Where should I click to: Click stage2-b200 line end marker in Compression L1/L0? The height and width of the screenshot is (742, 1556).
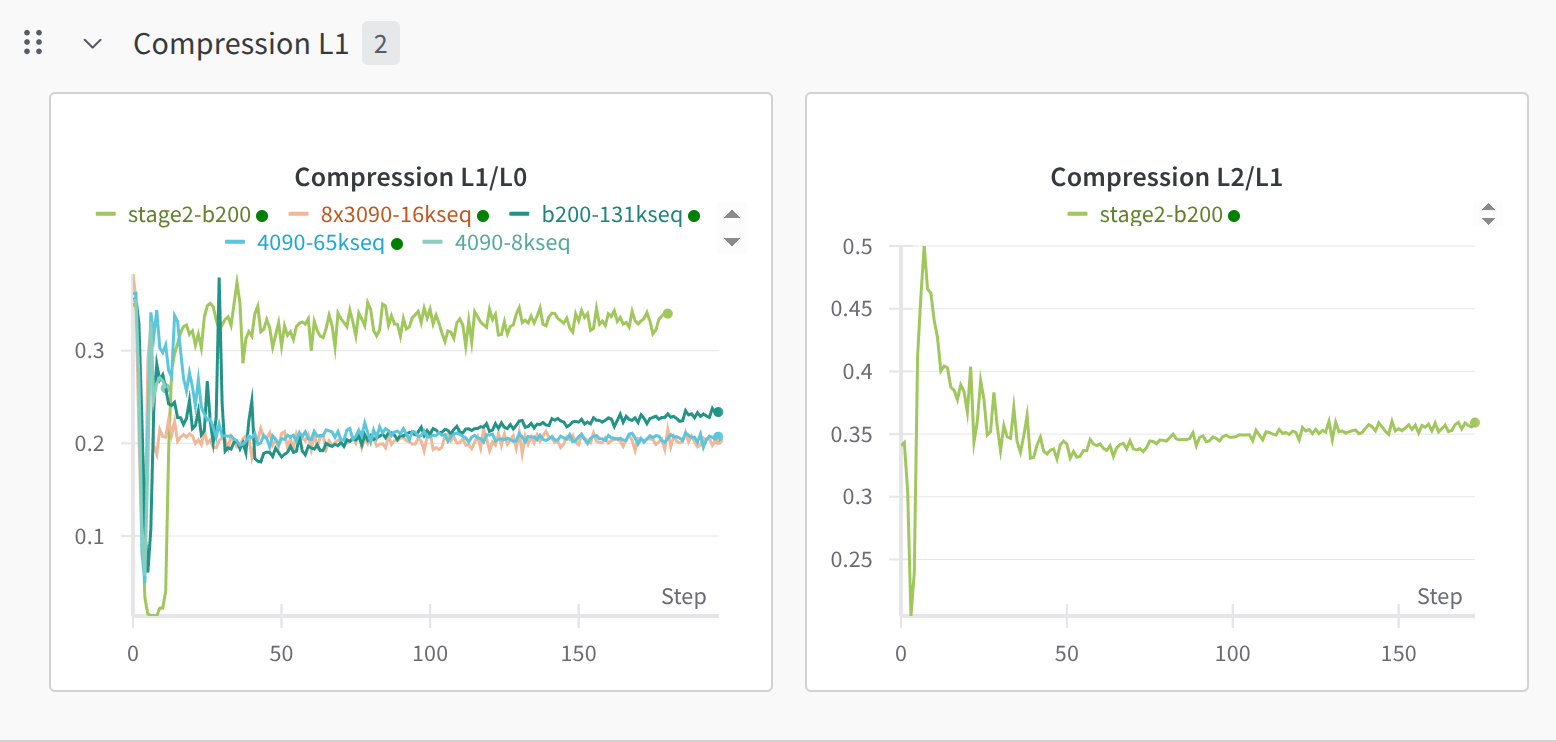[668, 314]
